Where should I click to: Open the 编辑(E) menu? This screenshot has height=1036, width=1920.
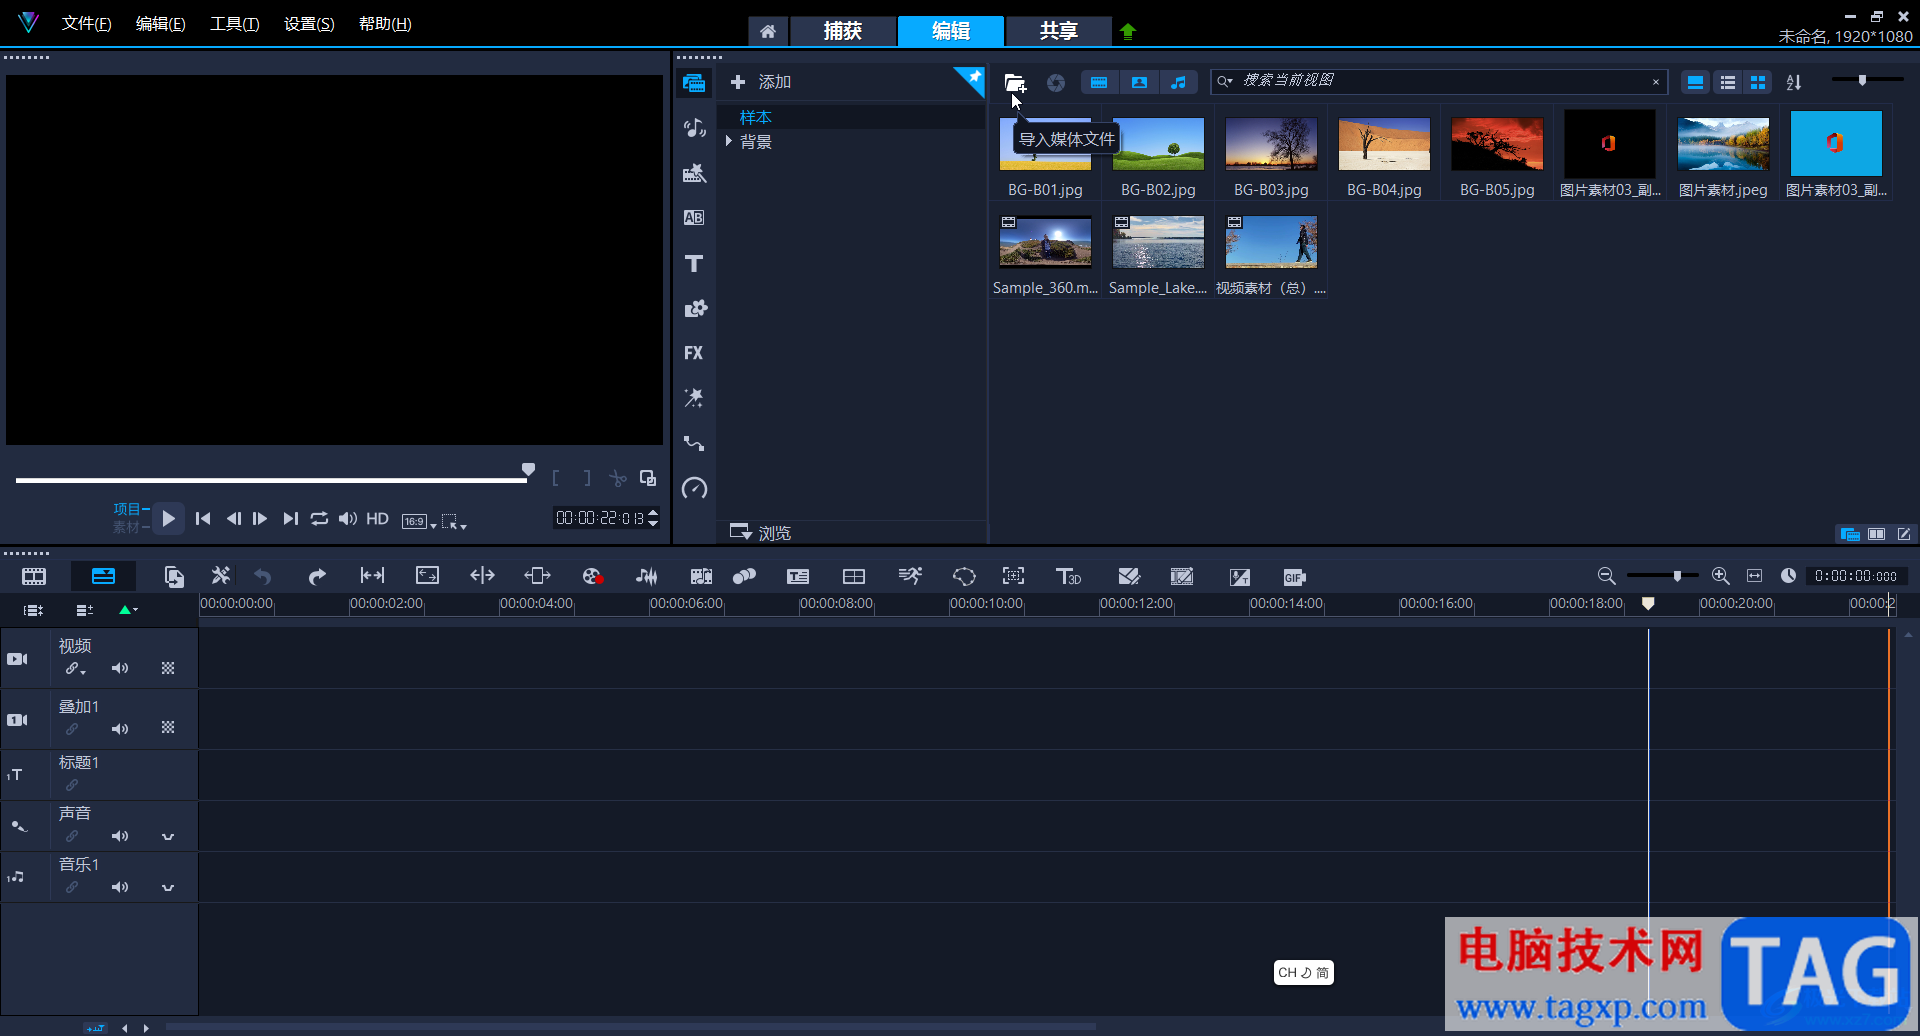[x=160, y=24]
